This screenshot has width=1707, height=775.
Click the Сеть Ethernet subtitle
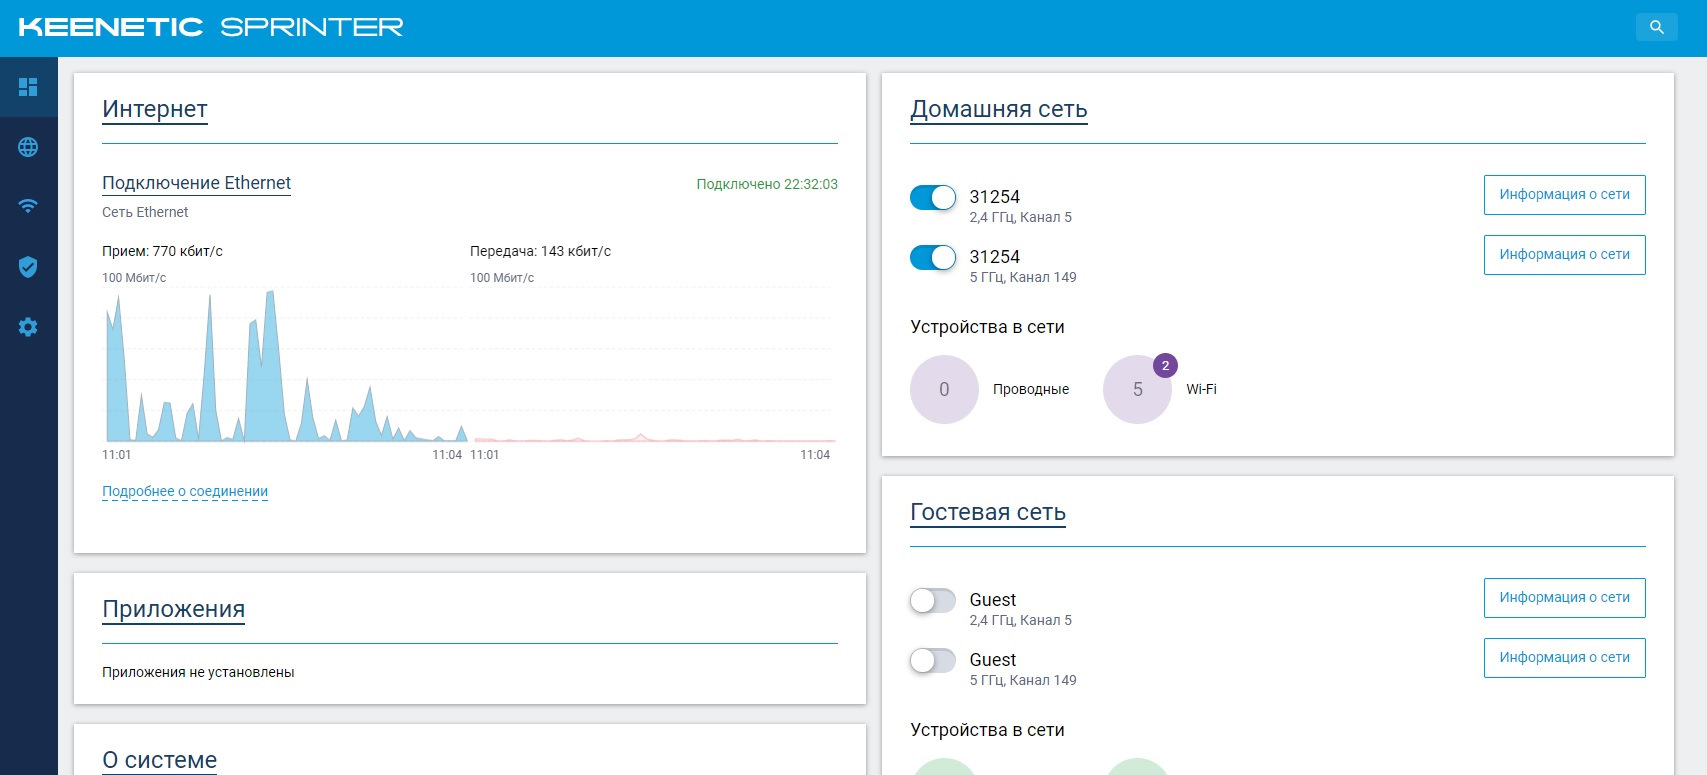coord(145,212)
